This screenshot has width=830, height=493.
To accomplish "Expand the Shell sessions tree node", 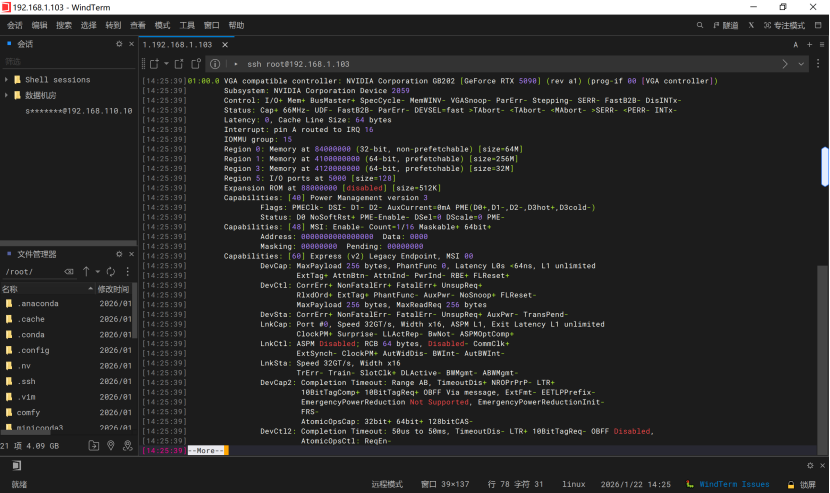I will click(x=7, y=80).
